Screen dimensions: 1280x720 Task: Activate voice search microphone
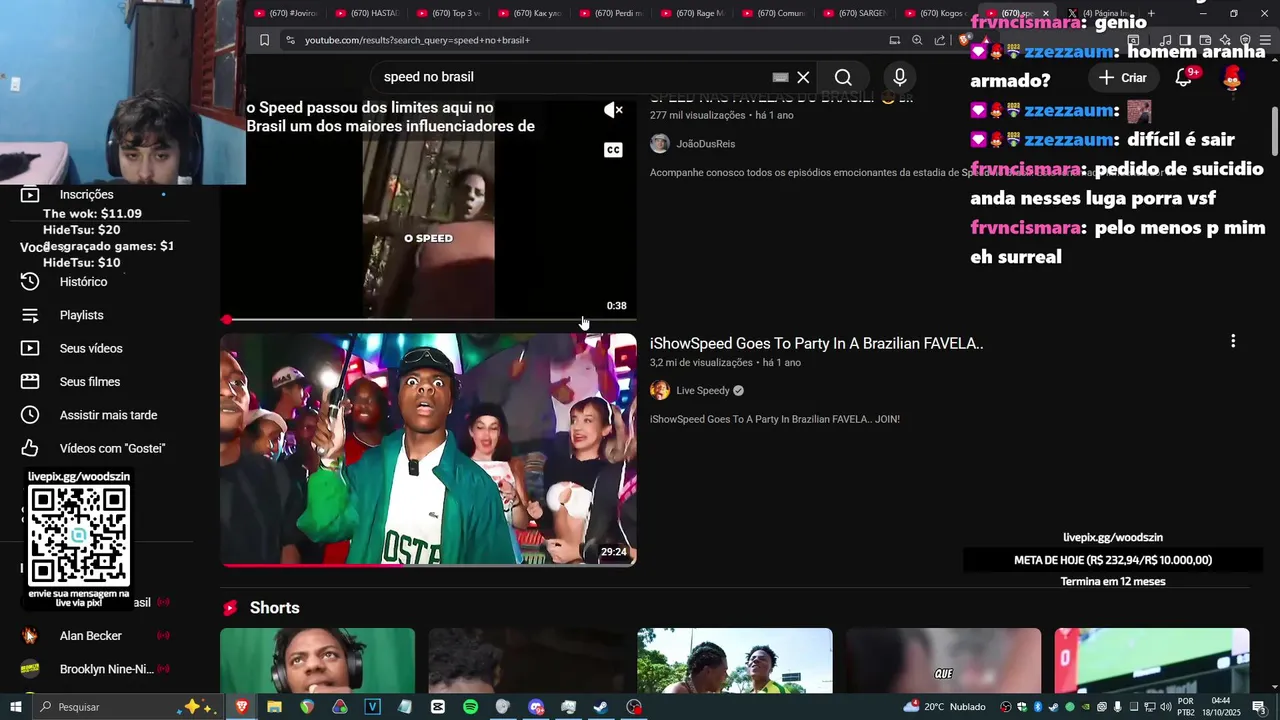coord(900,77)
